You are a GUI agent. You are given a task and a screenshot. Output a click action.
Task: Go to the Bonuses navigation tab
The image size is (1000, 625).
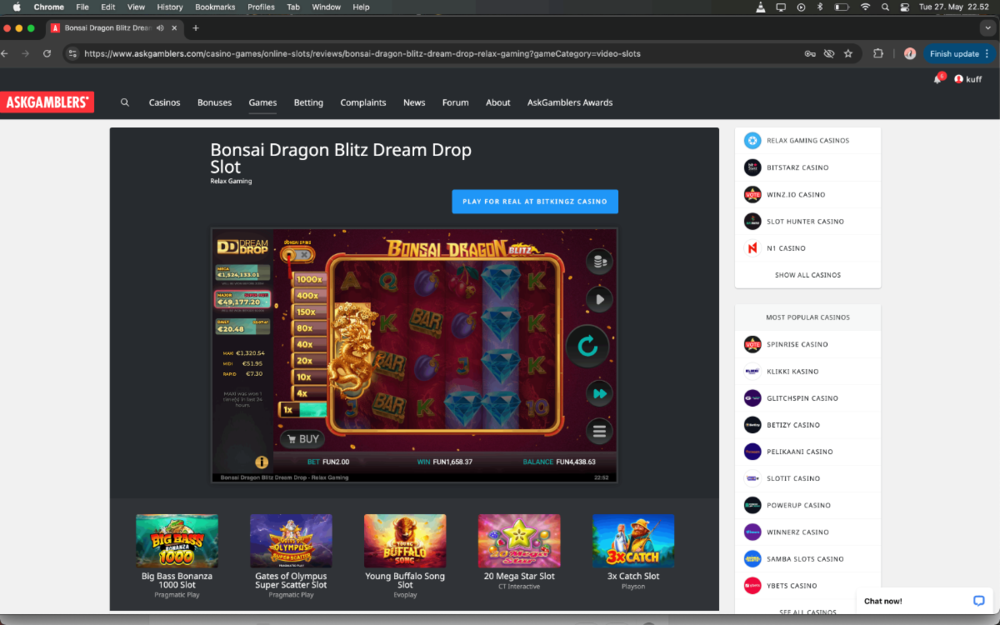pos(214,102)
